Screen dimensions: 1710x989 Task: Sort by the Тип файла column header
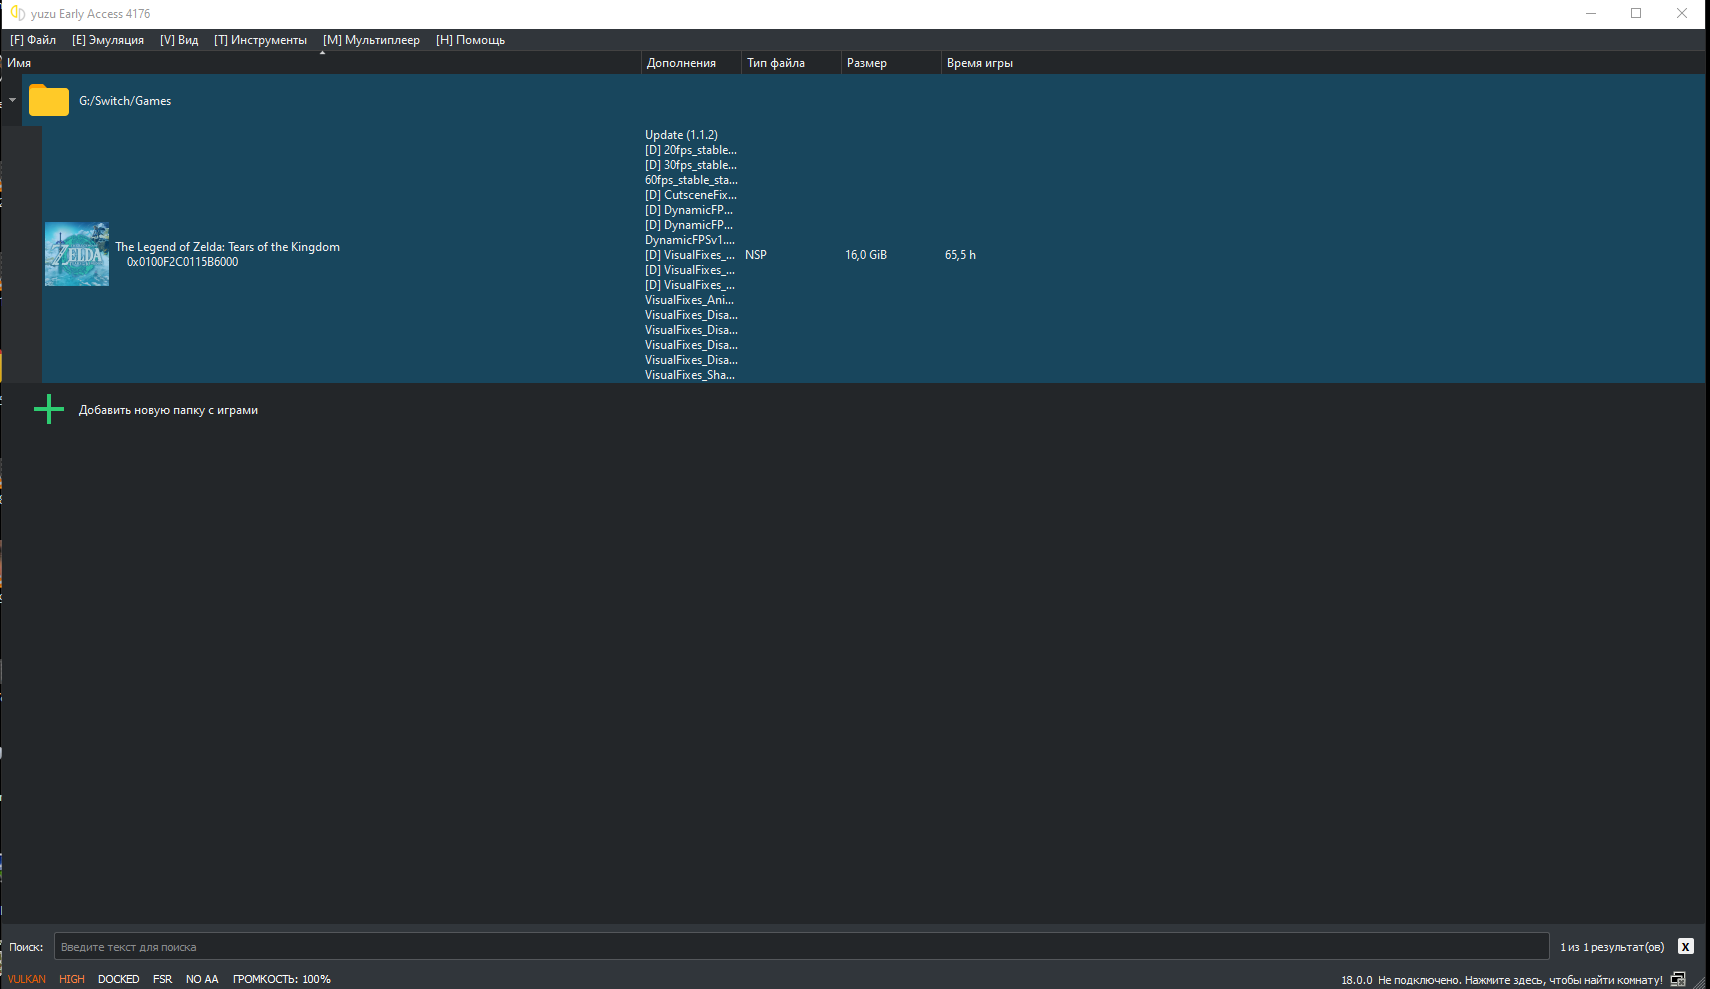coord(790,63)
